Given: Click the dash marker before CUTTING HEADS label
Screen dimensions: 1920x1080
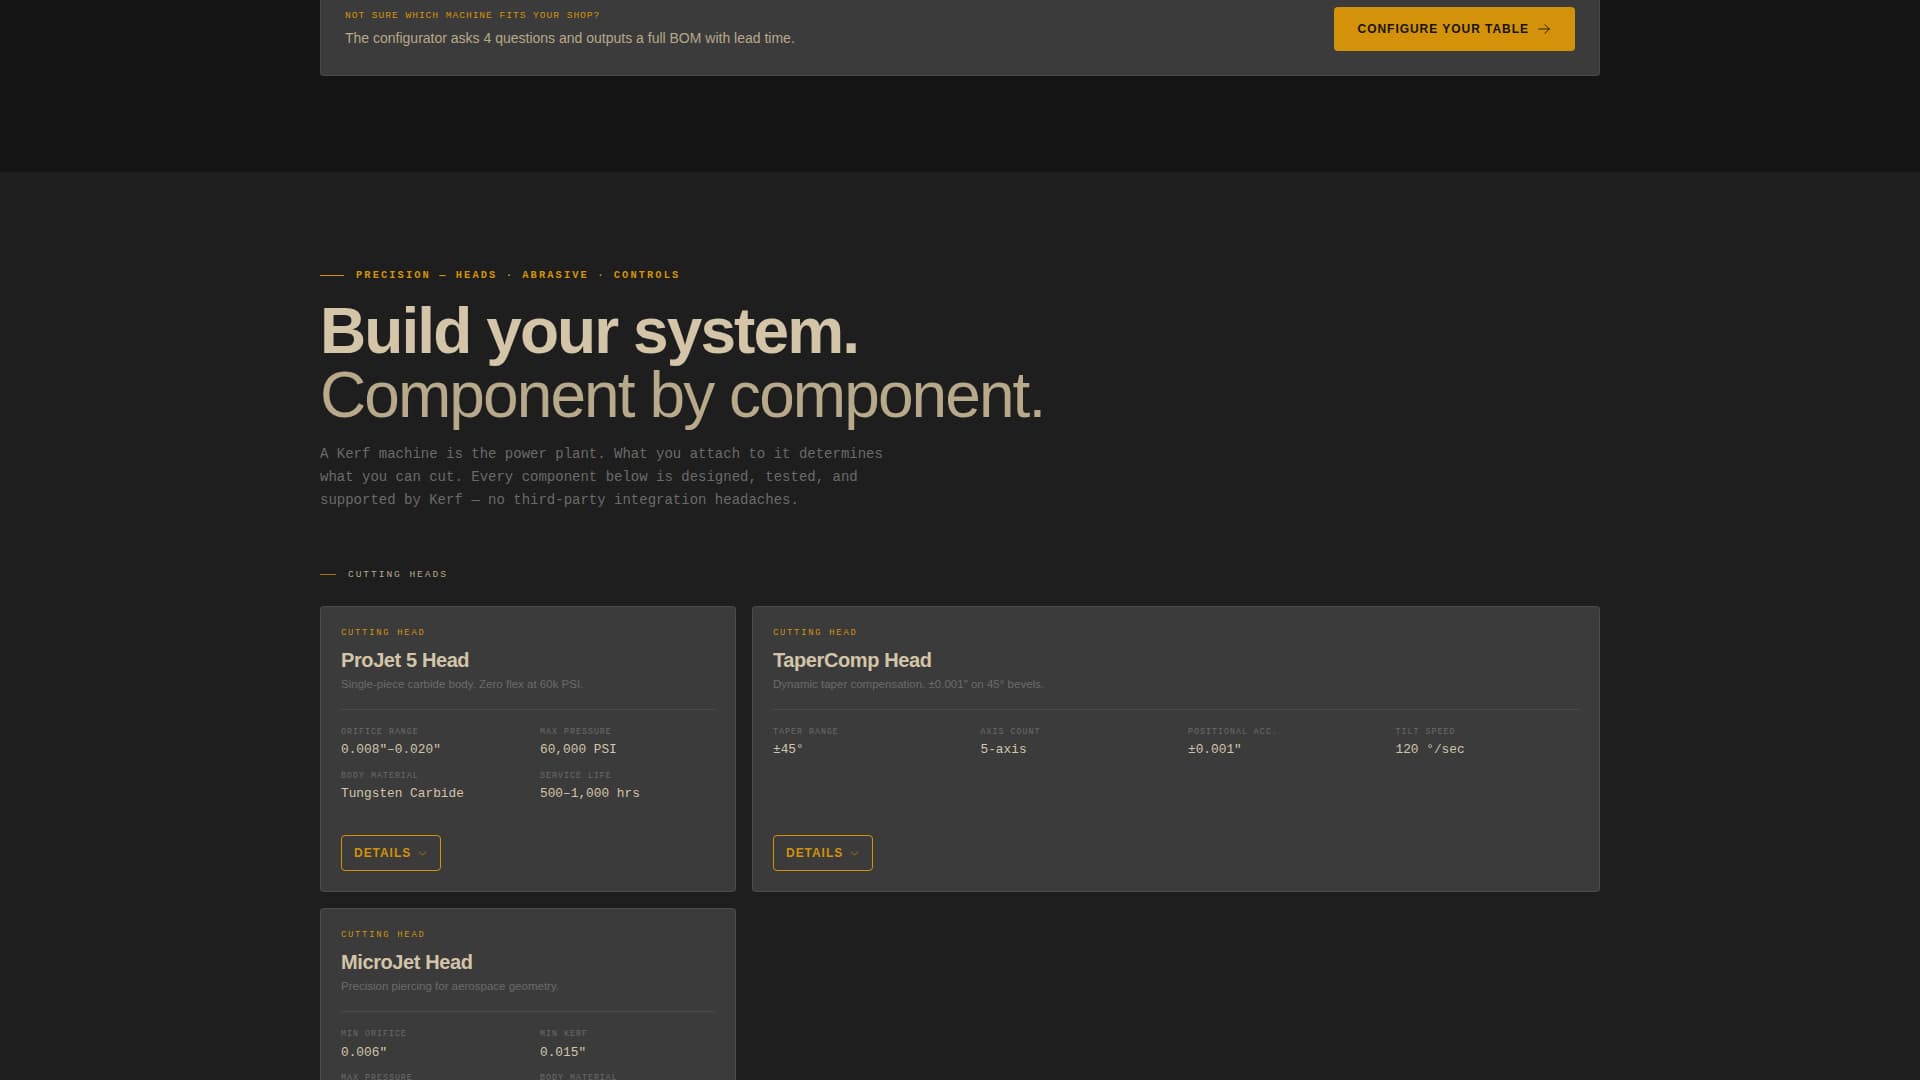Looking at the screenshot, I should (328, 573).
